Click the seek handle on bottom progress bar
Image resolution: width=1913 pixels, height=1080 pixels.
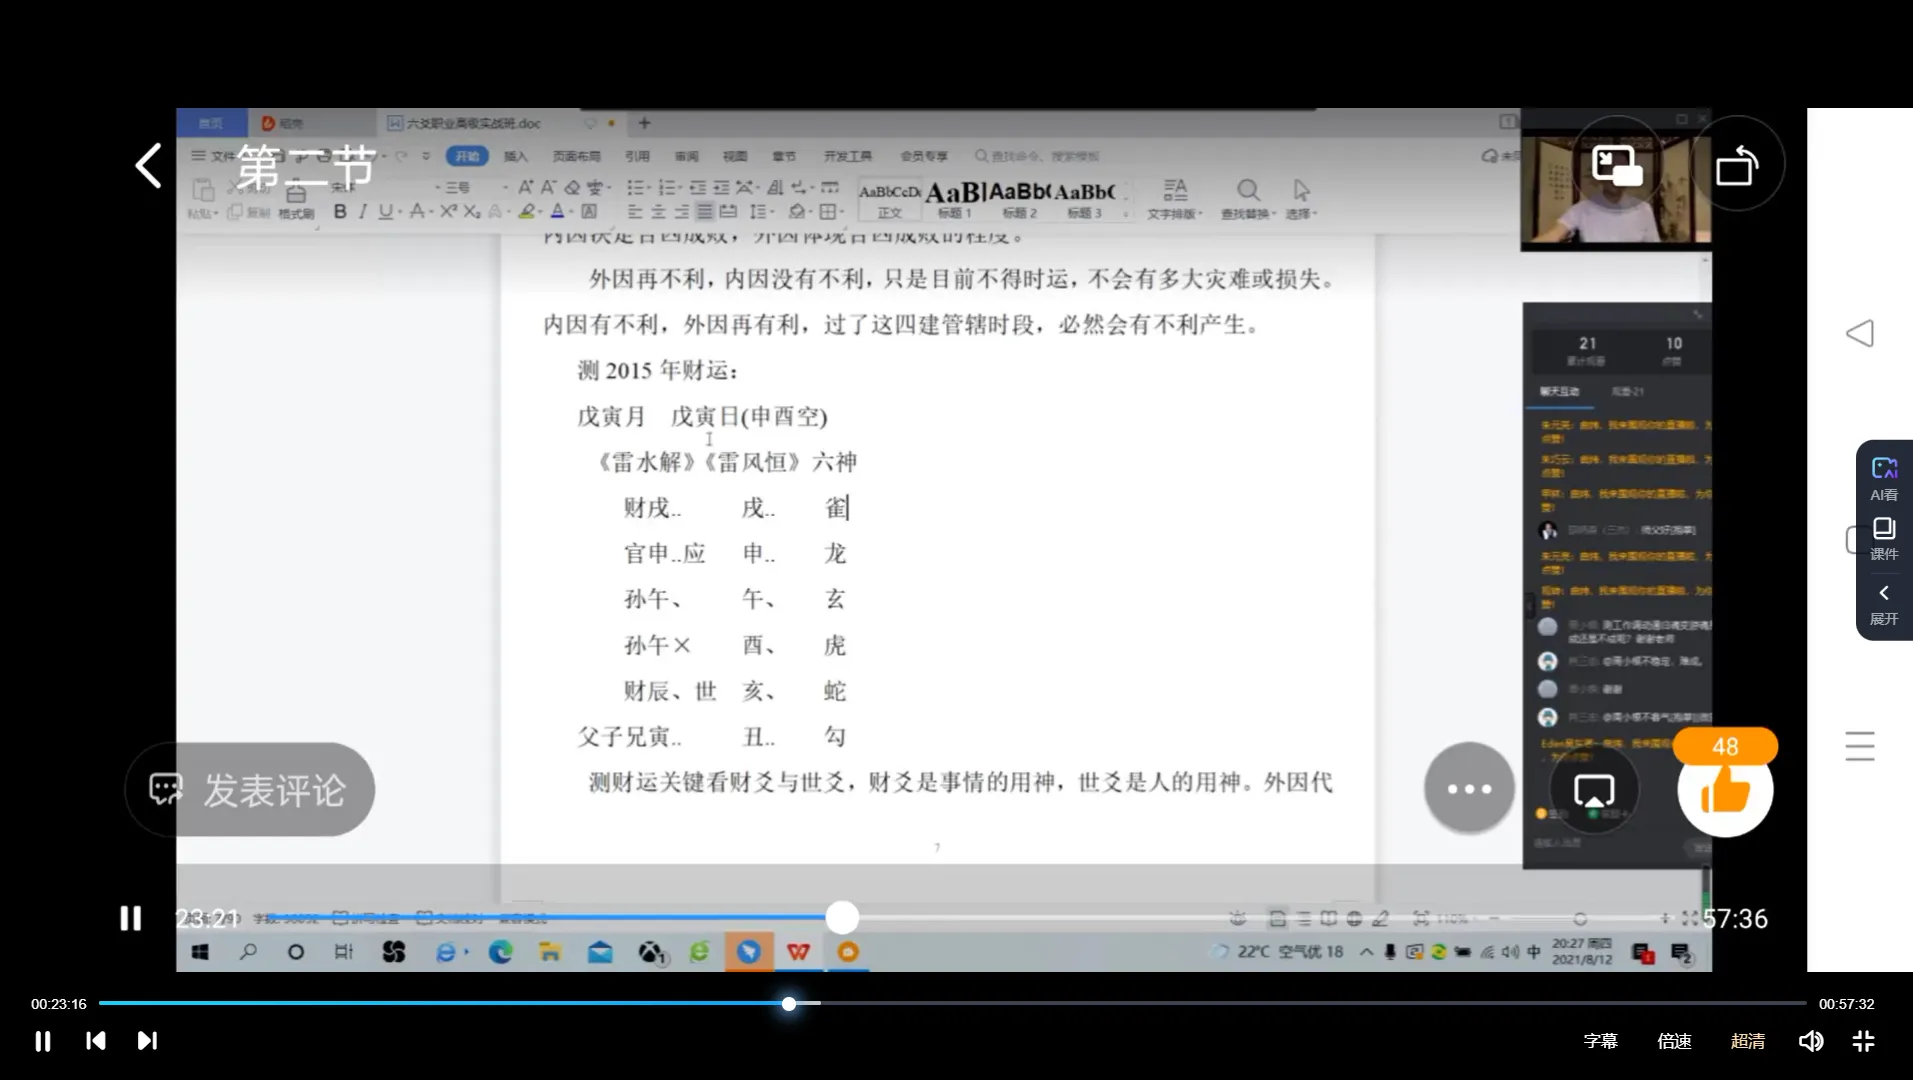[789, 1003]
